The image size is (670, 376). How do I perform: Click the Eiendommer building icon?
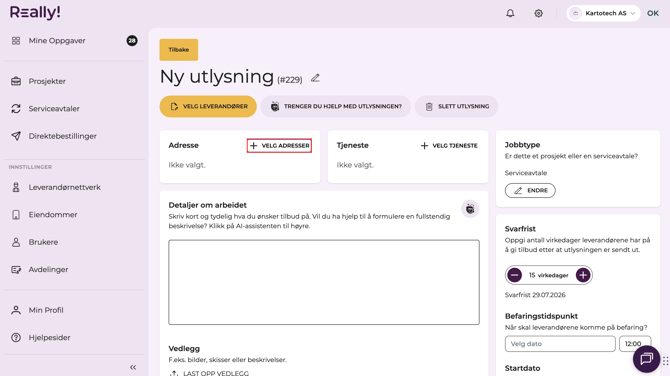pos(16,214)
